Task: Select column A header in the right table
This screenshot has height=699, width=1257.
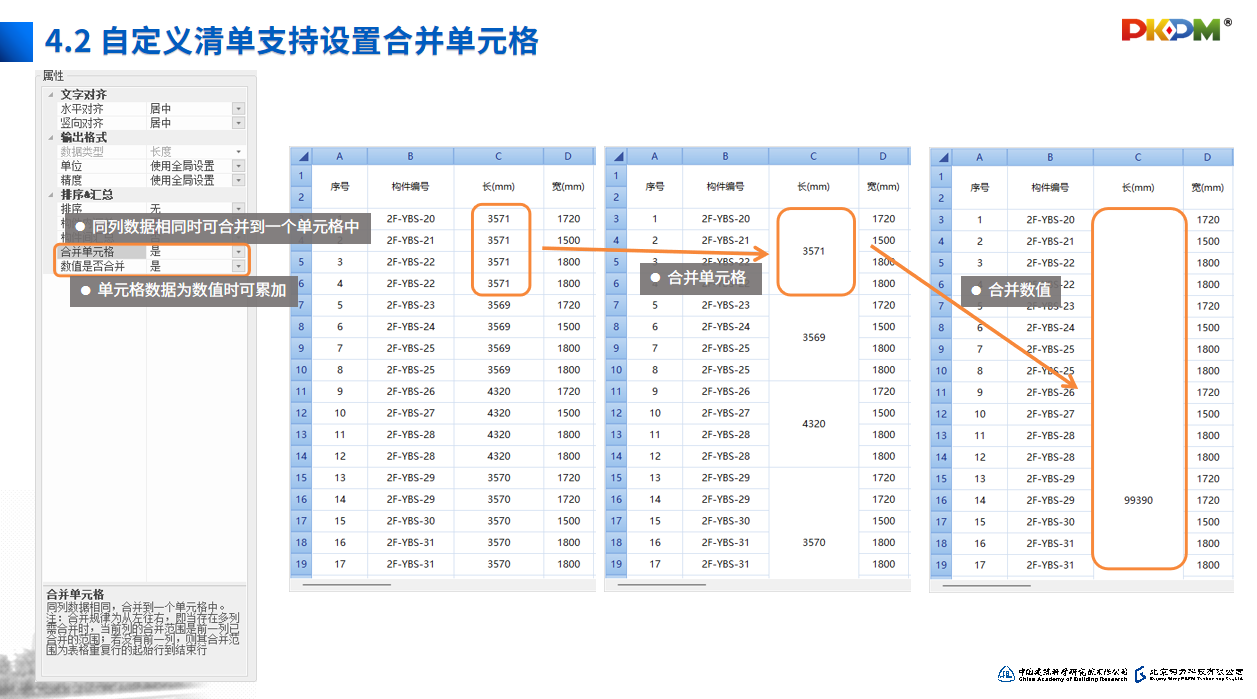Action: pyautogui.click(x=980, y=157)
